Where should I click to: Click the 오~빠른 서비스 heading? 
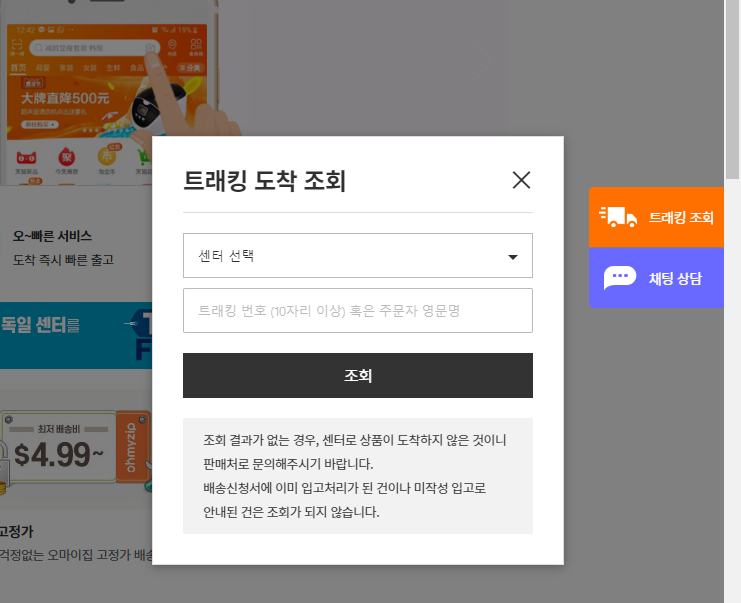[x=52, y=236]
